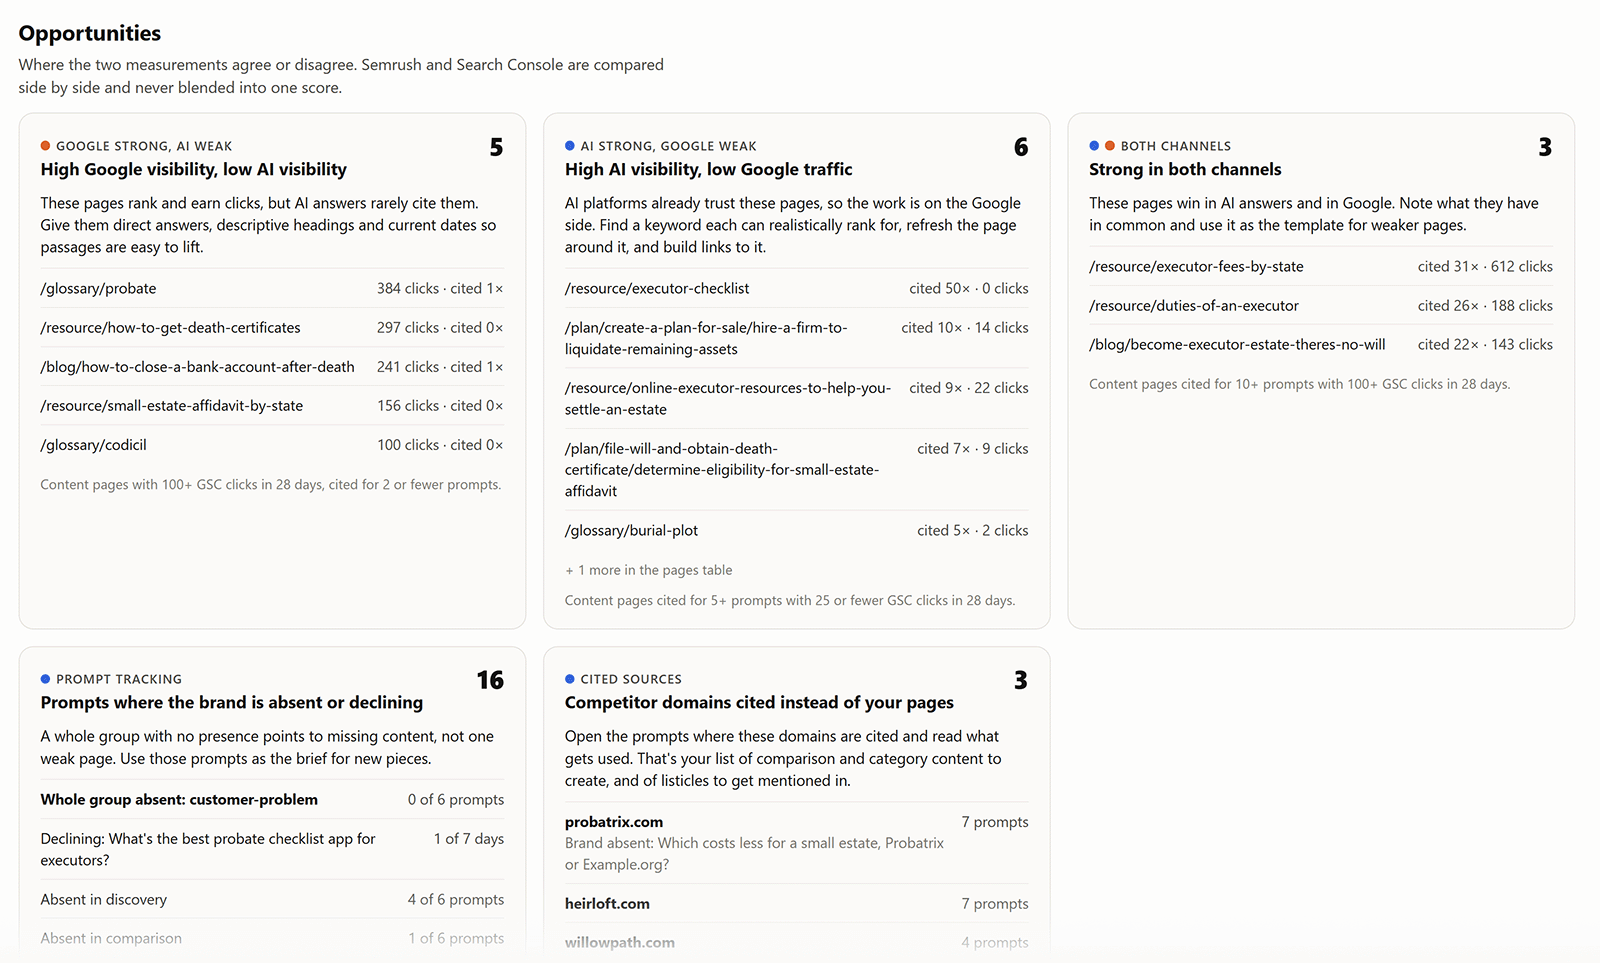Click '+ 1 more in the pages table'
The image size is (1600, 963).
tap(649, 570)
